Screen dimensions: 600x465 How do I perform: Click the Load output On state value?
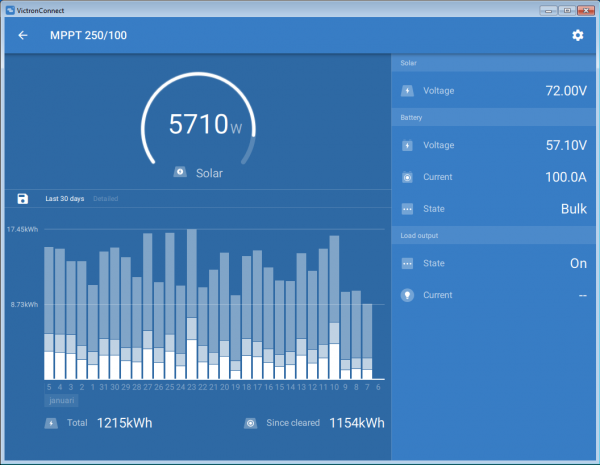pyautogui.click(x=576, y=263)
